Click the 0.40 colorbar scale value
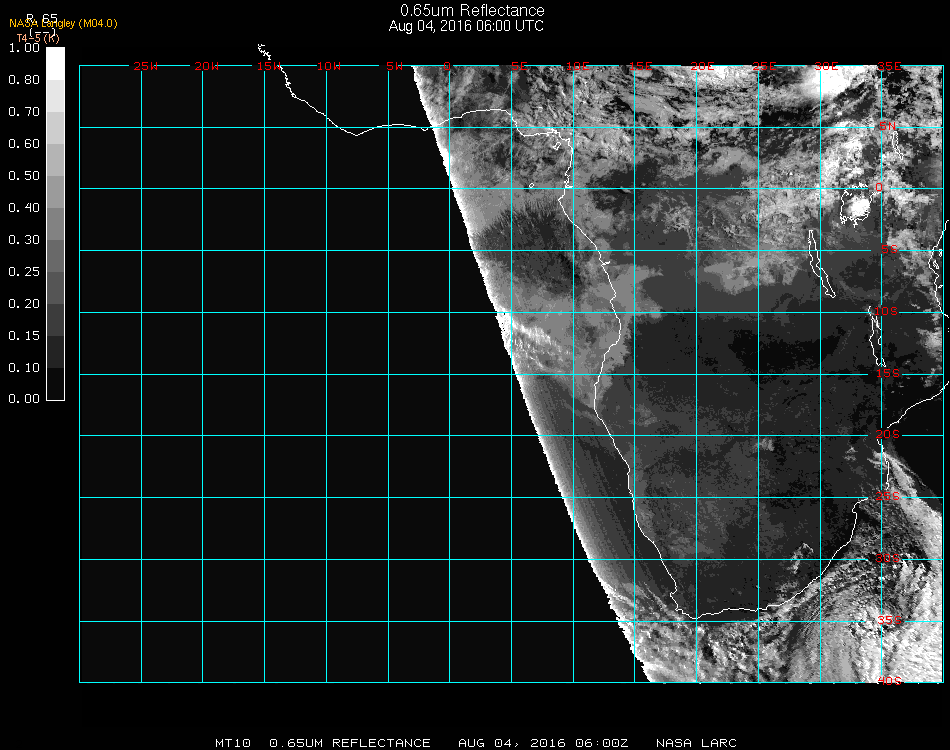This screenshot has width=950, height=750. 24,208
